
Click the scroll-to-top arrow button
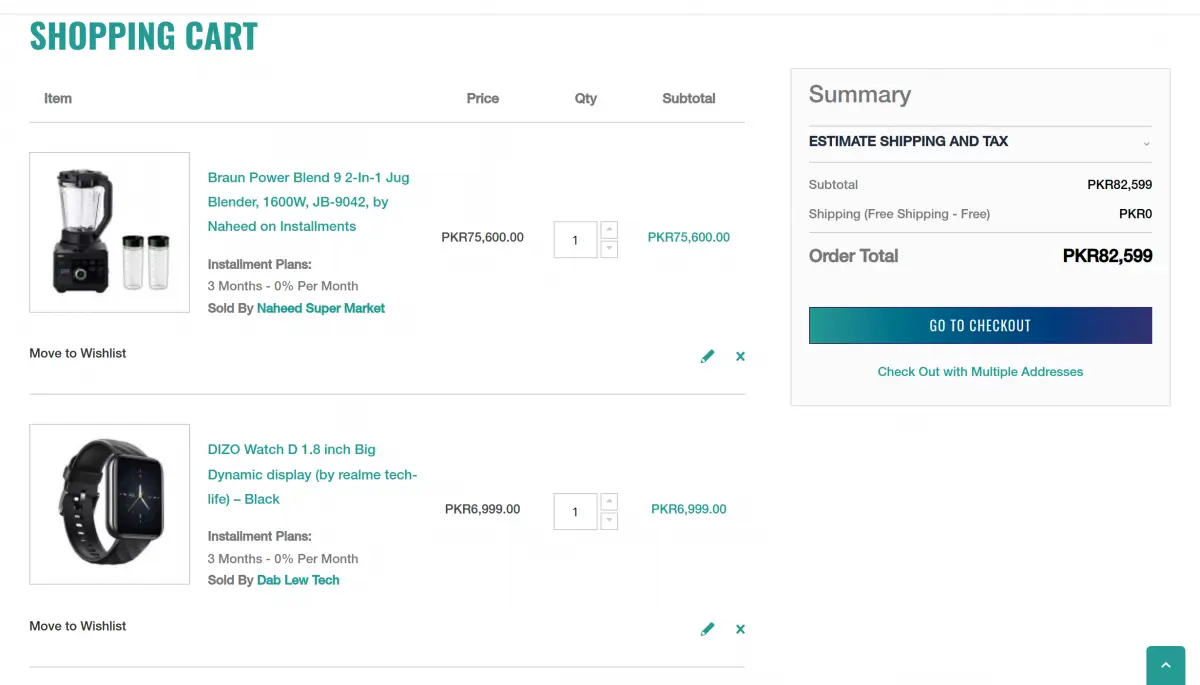[x=1164, y=666]
